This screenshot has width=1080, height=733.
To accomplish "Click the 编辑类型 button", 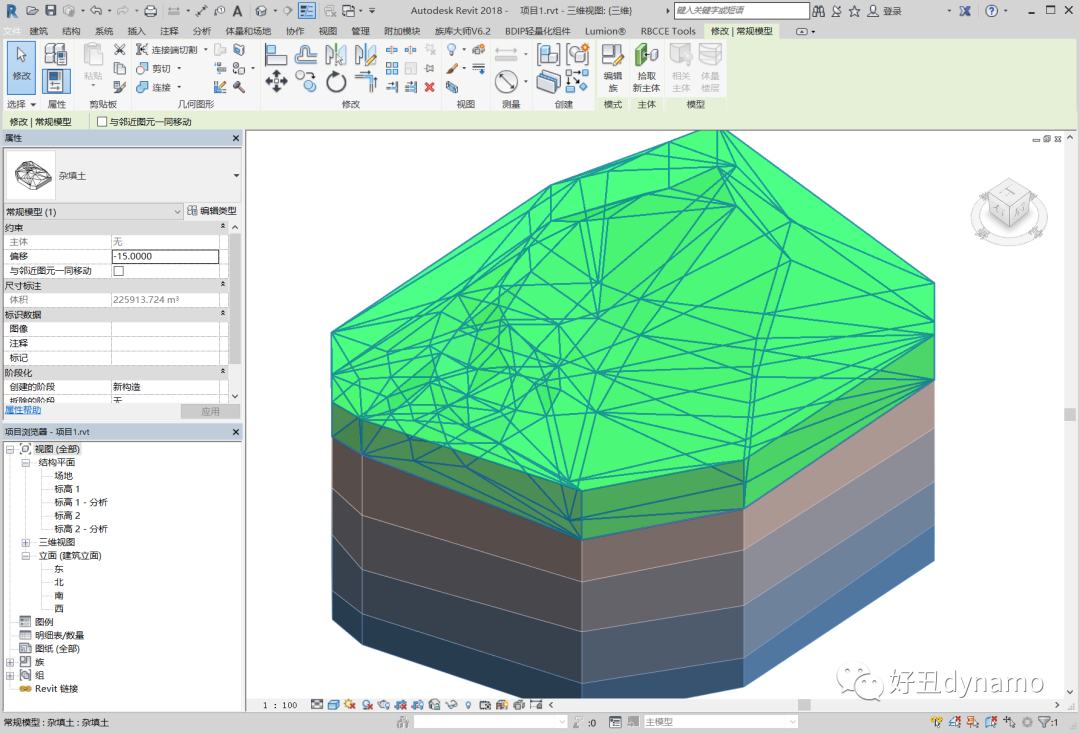I will (212, 211).
